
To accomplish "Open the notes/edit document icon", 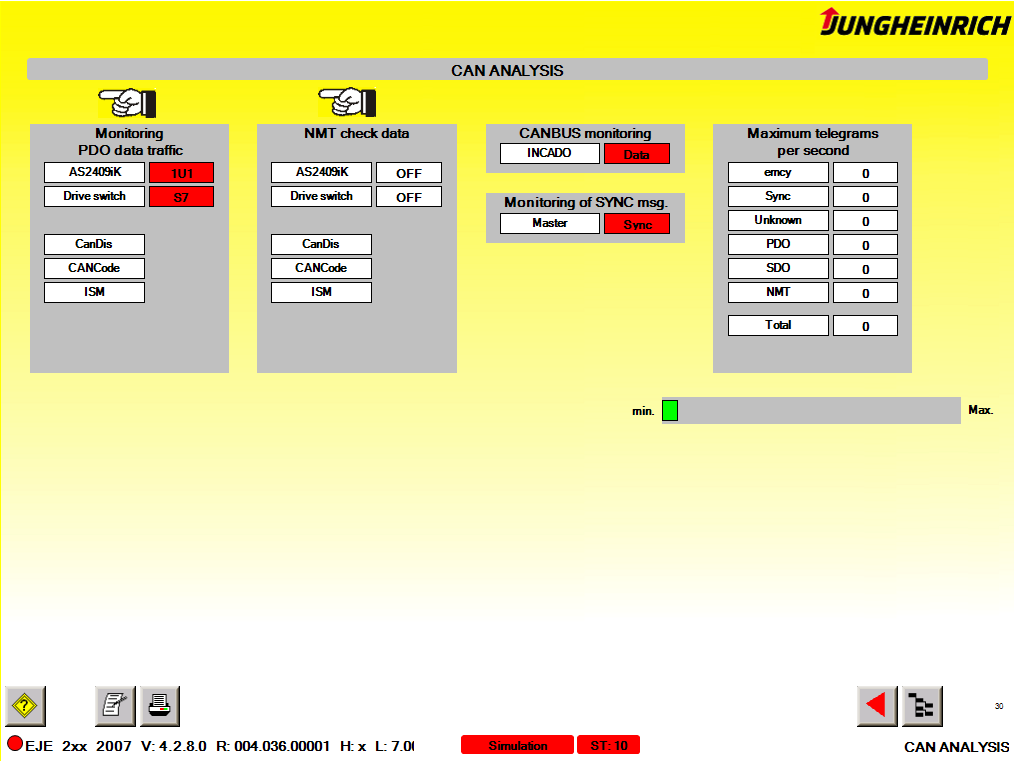I will (x=115, y=706).
